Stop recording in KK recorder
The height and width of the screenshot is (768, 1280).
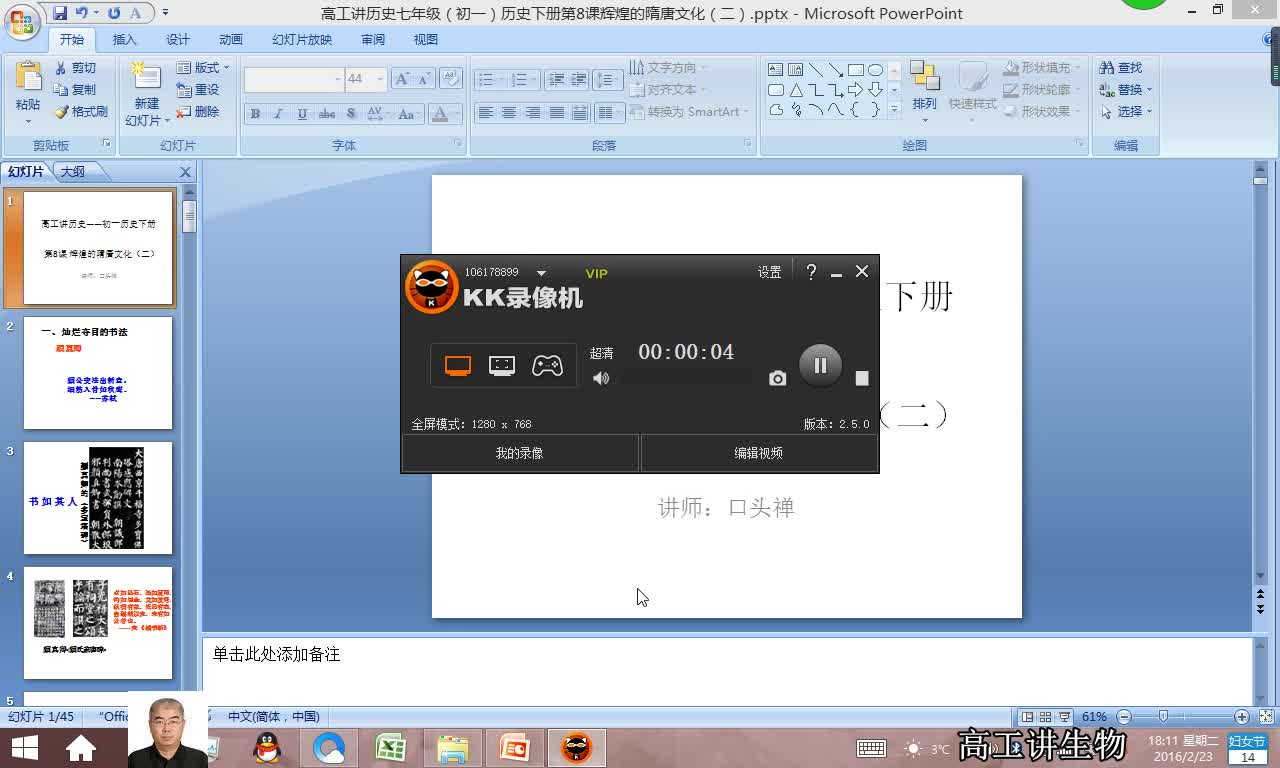[862, 378]
